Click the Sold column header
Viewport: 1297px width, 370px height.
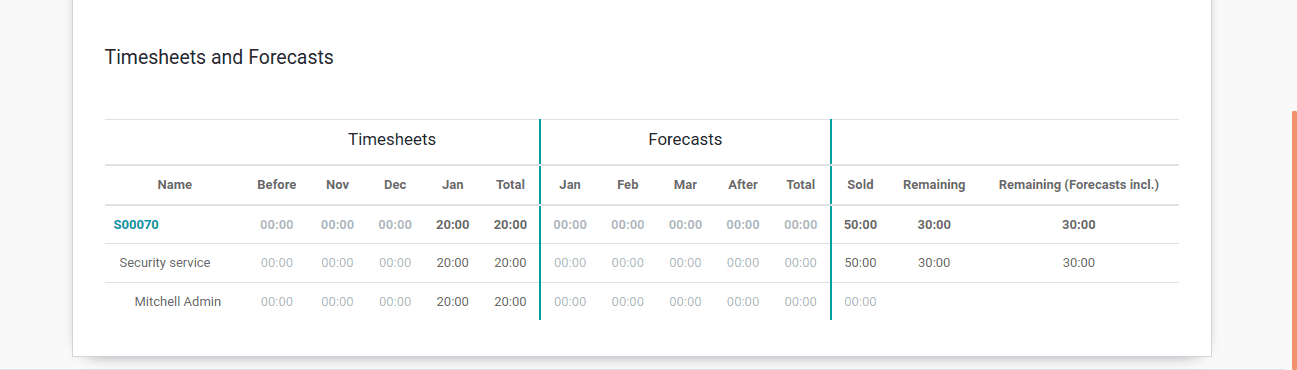pos(860,185)
